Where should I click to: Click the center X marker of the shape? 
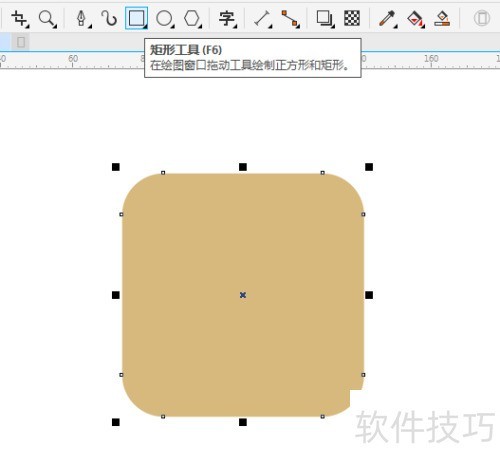click(x=243, y=295)
